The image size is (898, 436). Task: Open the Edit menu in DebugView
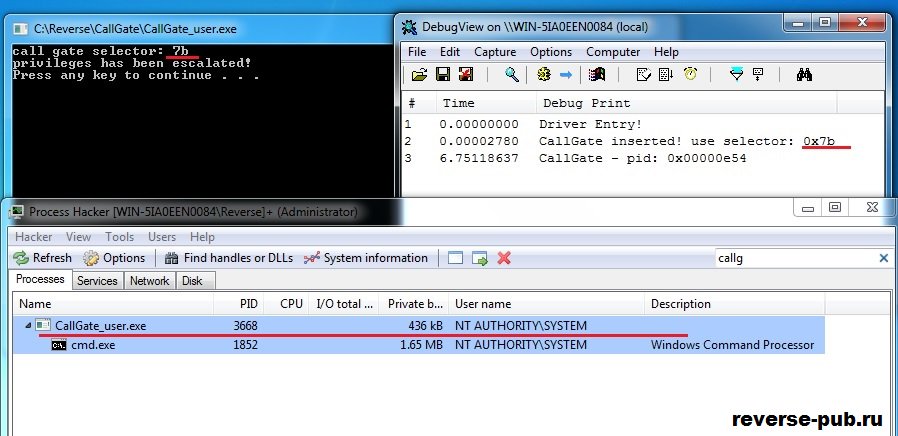click(x=450, y=52)
